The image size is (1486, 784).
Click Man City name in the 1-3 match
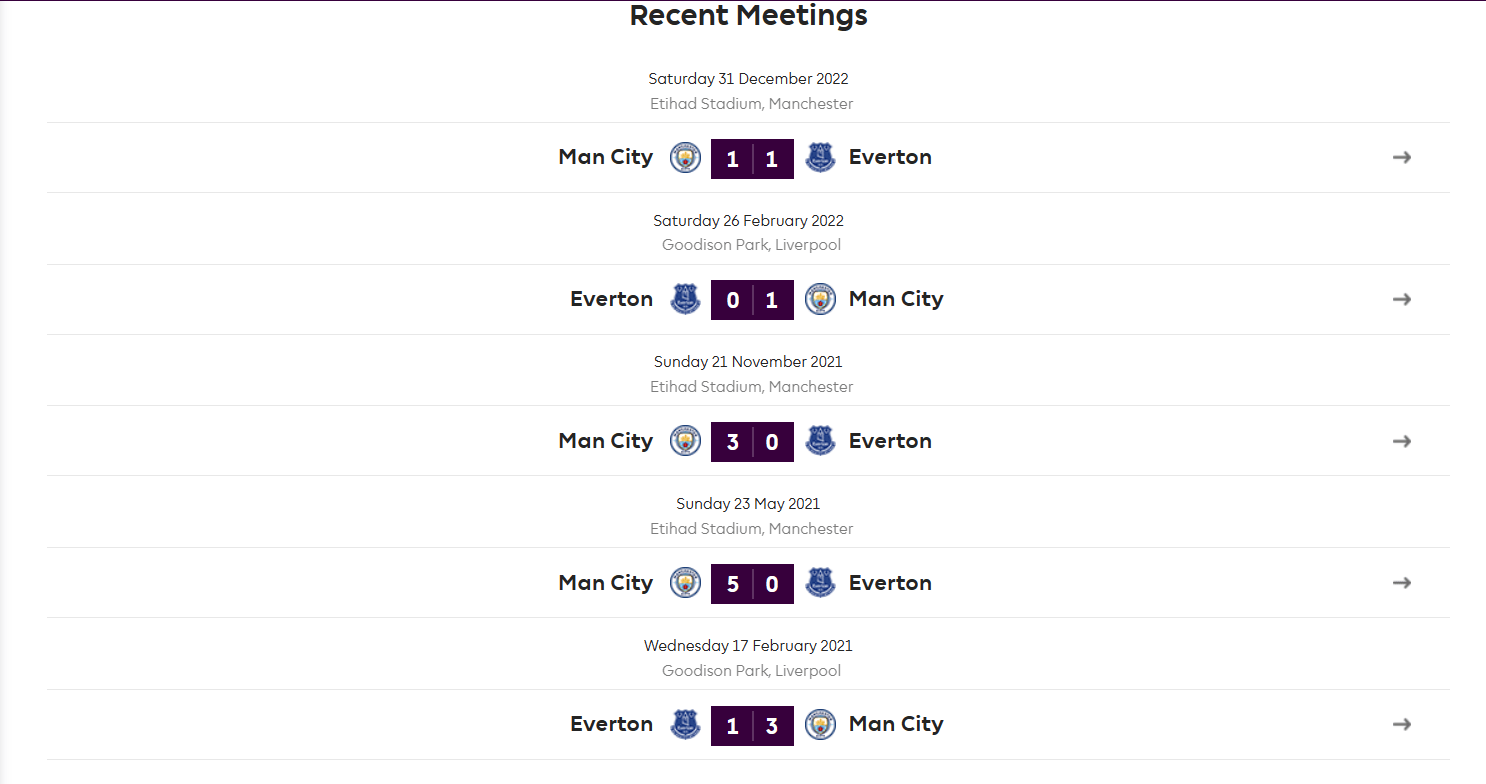click(896, 724)
